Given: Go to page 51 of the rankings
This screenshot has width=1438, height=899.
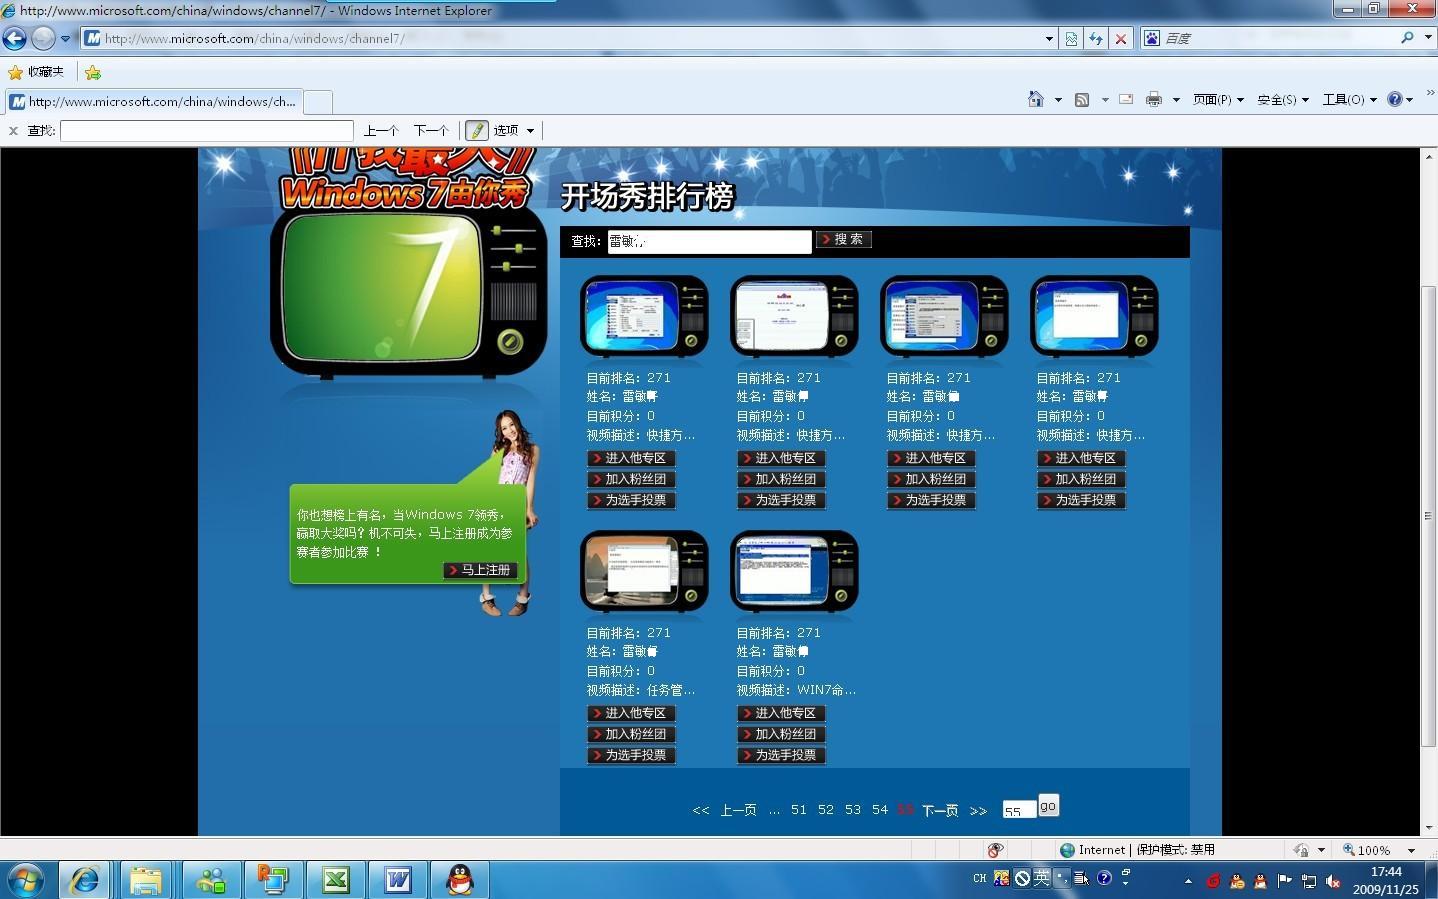Looking at the screenshot, I should click(799, 810).
